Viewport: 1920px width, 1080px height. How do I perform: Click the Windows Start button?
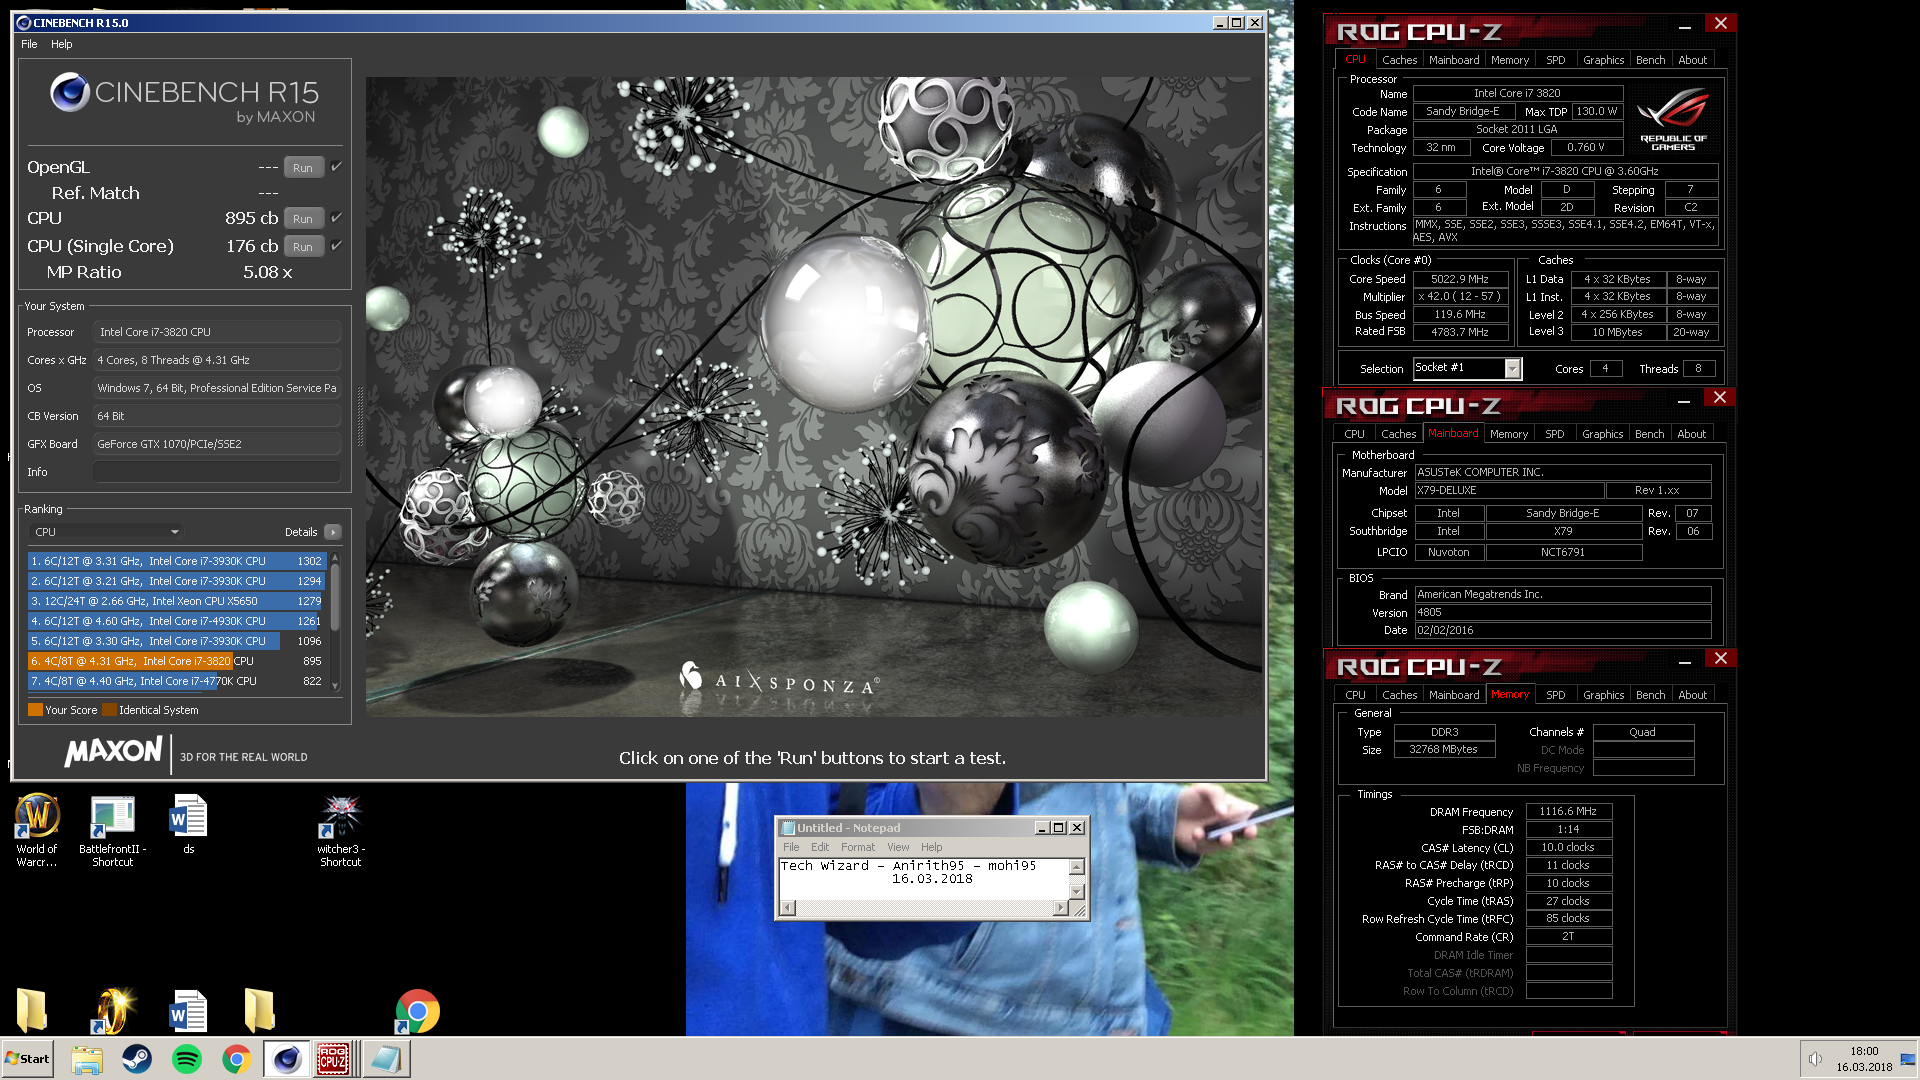tap(27, 1059)
